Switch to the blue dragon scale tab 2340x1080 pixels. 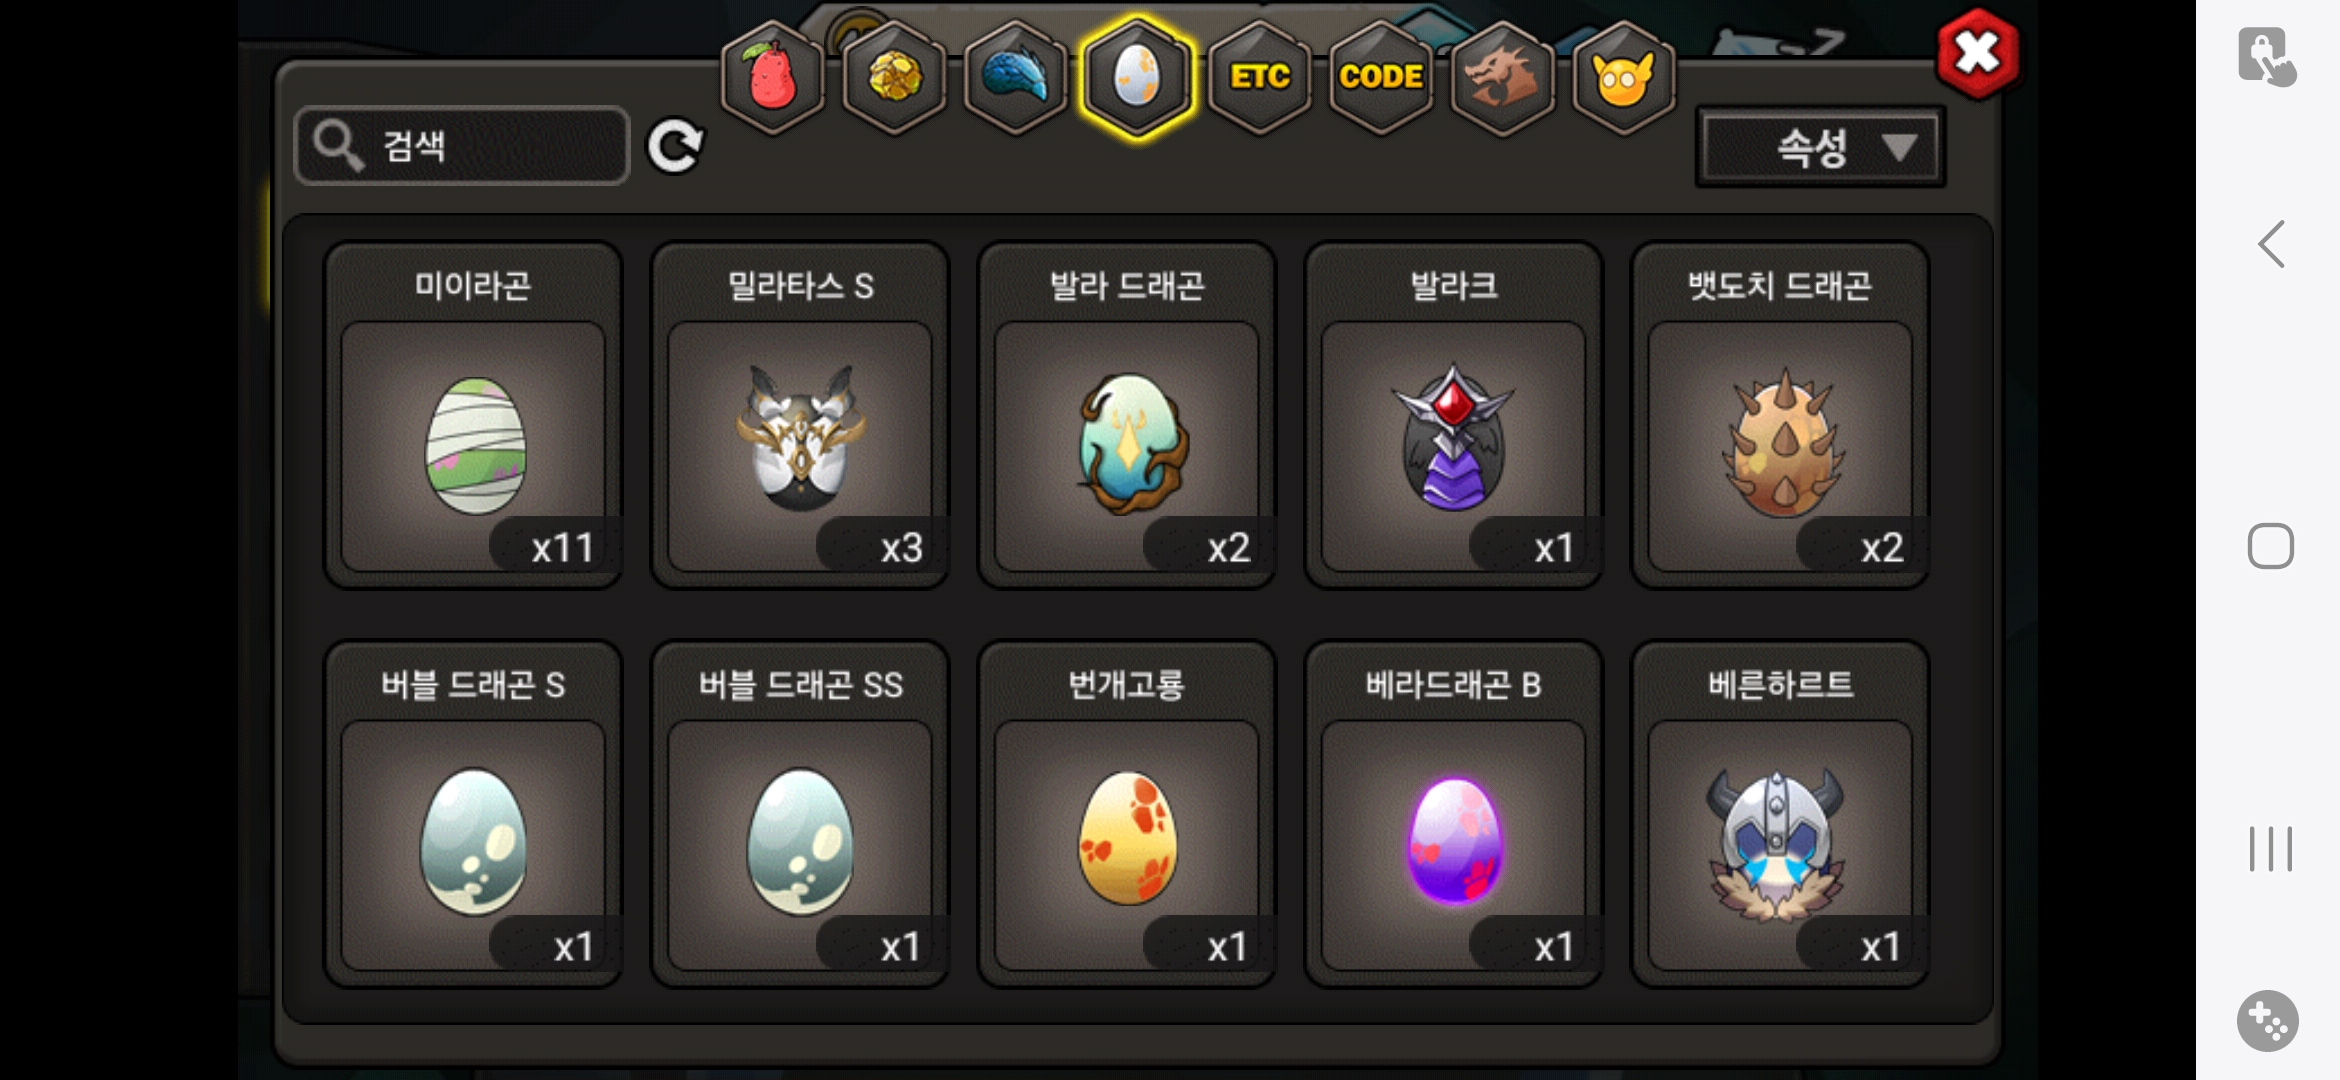[1014, 77]
